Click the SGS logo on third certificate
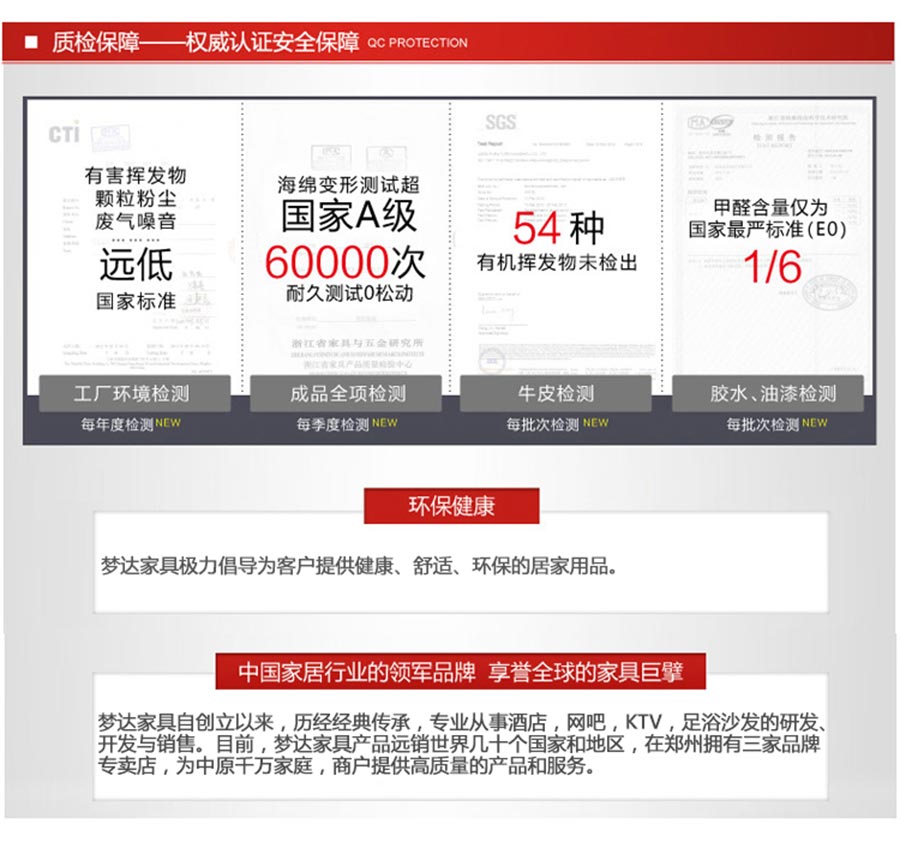Screen dimensions: 900x848 (x=500, y=123)
